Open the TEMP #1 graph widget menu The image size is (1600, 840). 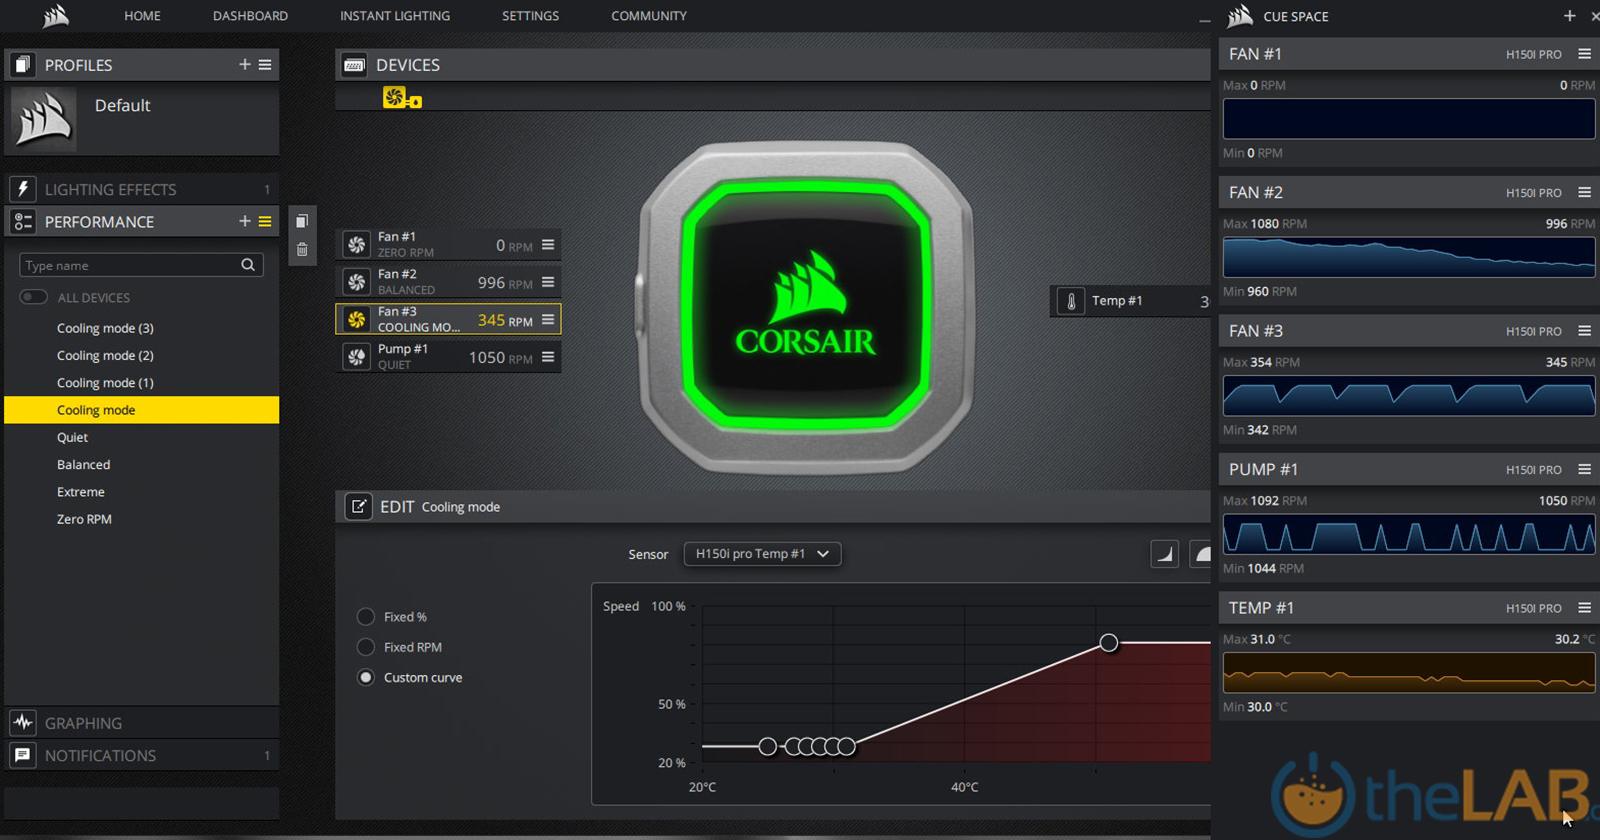tap(1584, 608)
